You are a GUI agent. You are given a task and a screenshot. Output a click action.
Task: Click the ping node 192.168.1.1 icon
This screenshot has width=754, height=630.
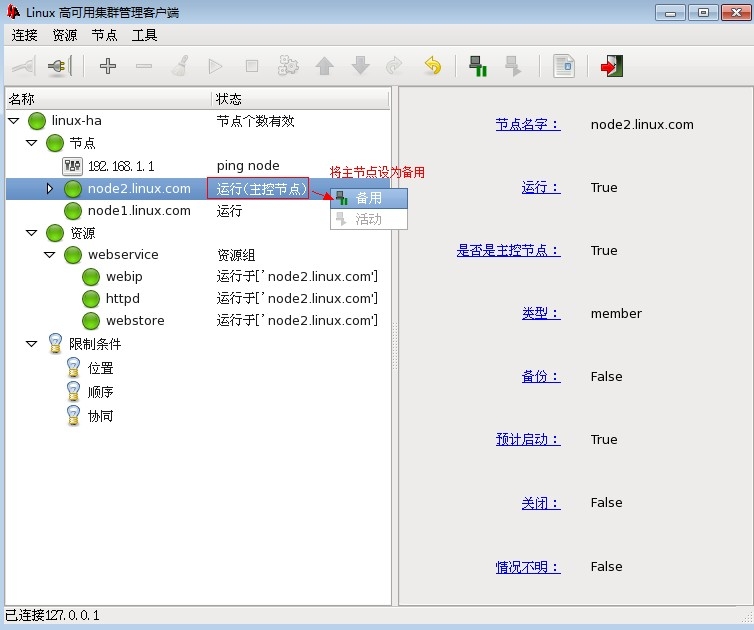point(72,166)
